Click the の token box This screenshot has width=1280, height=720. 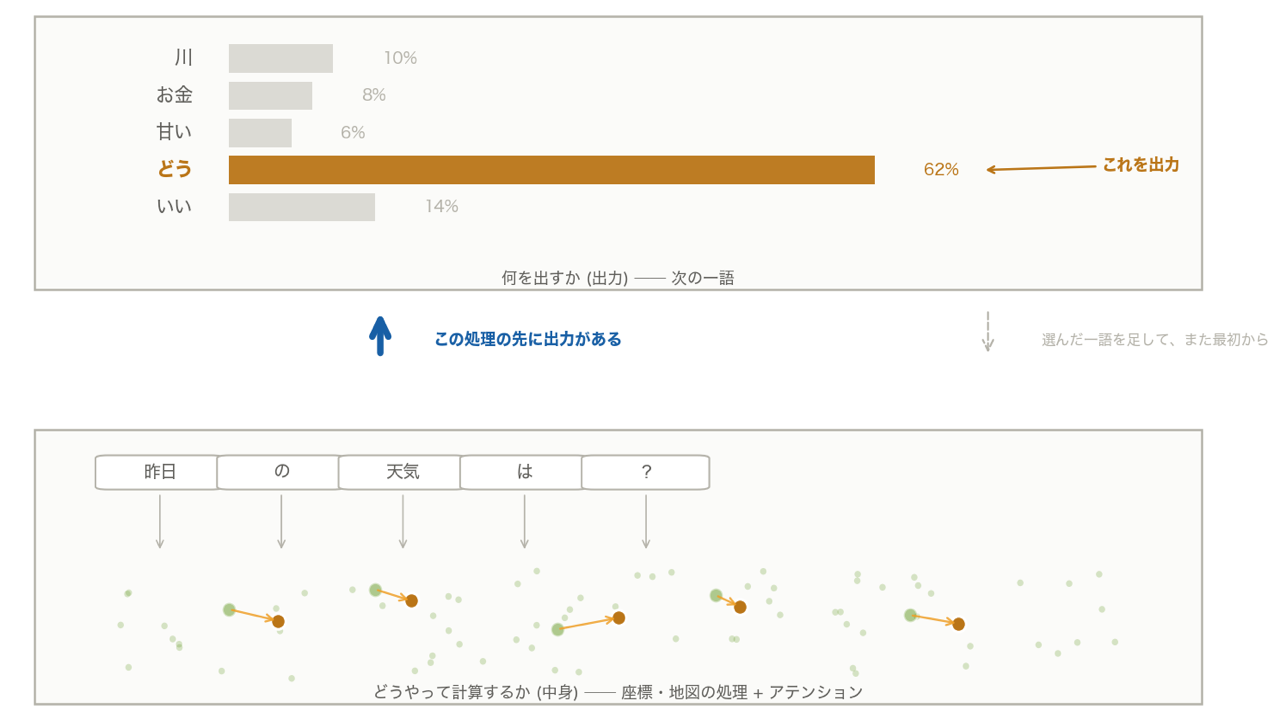click(281, 472)
